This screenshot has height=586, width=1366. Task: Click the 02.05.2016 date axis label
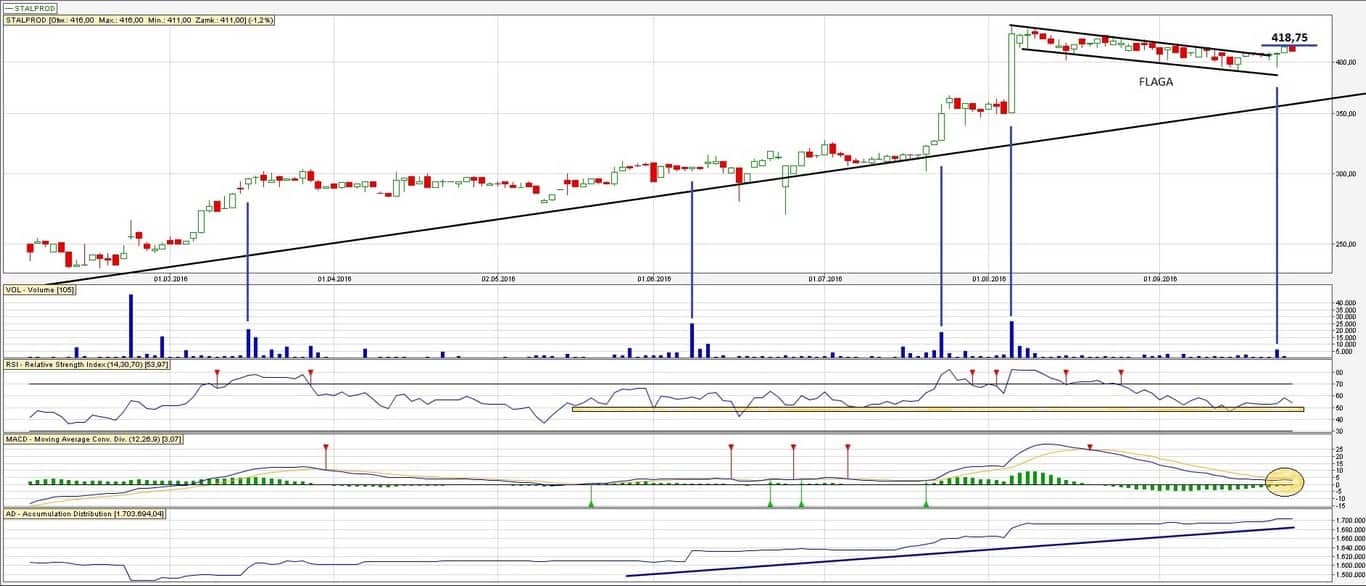click(x=499, y=279)
